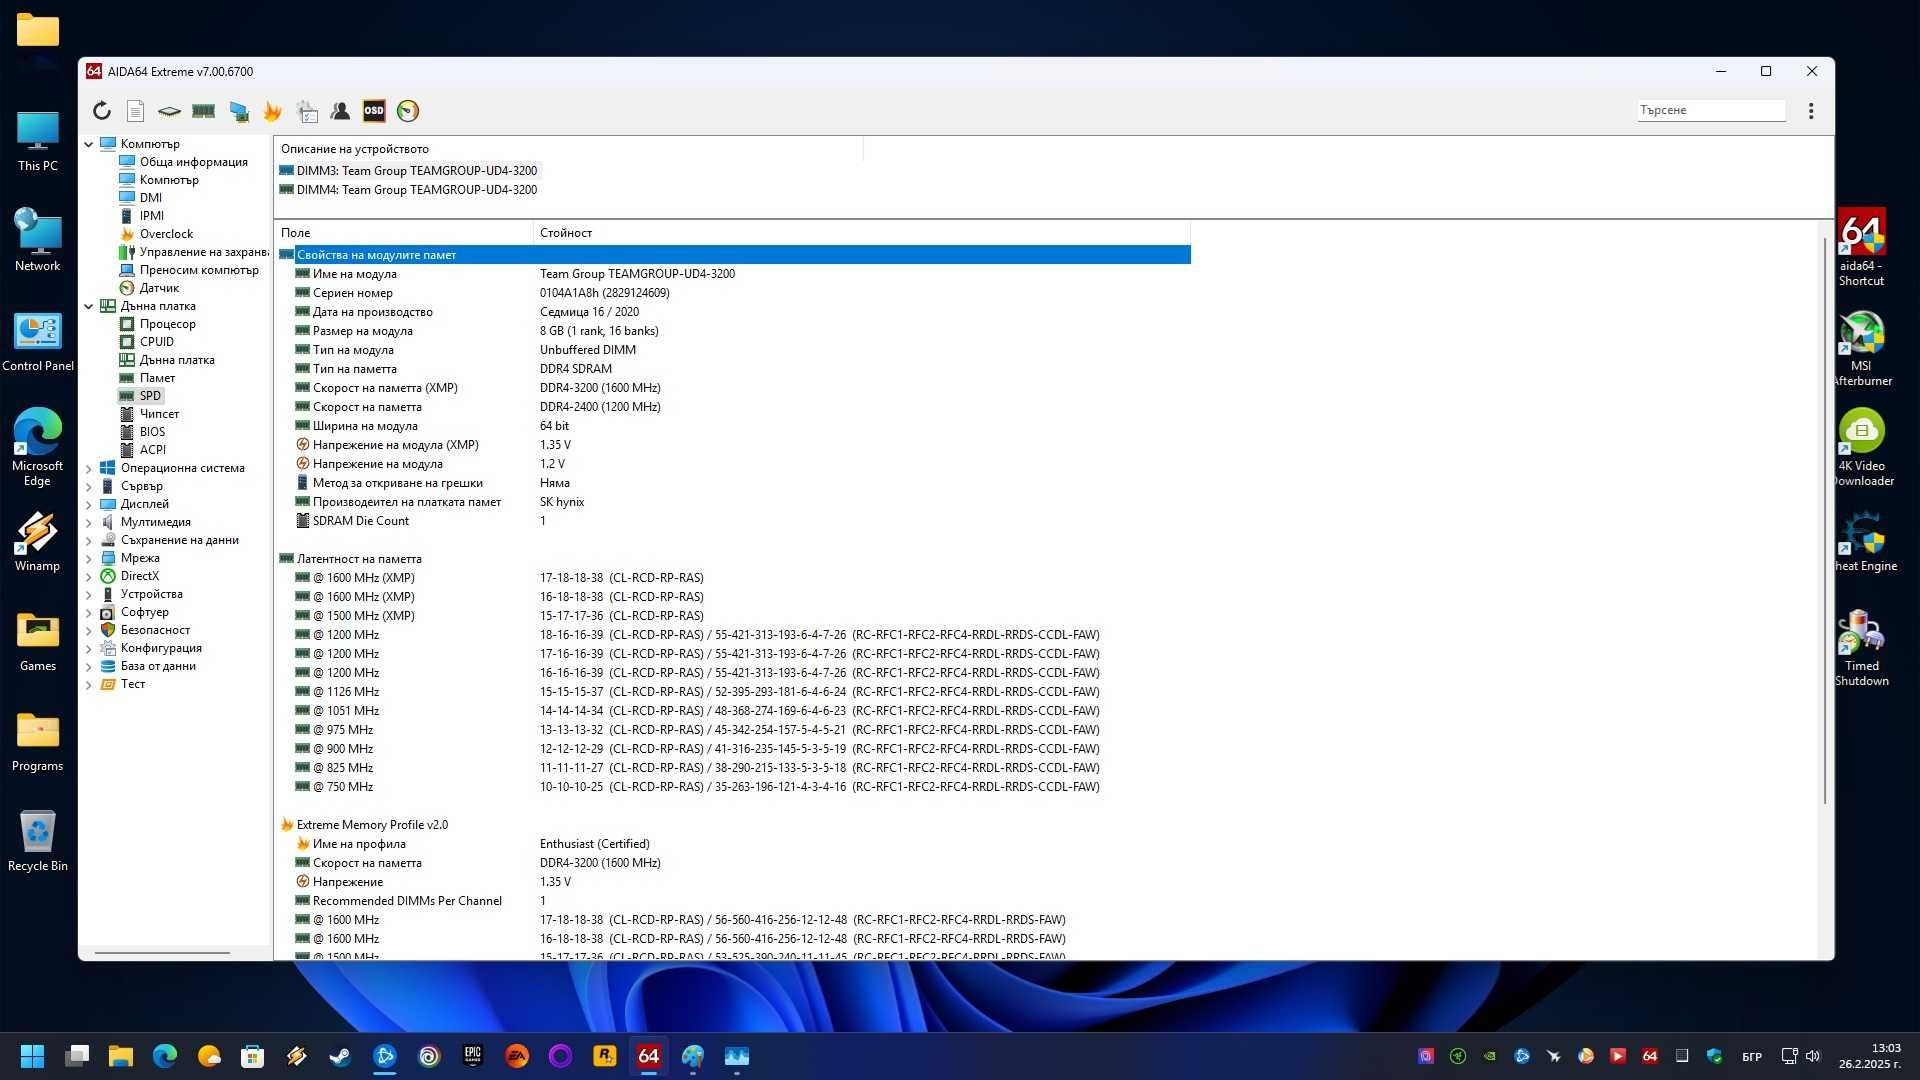Open the Overclock tree item
Screen dimensions: 1920x1080
[x=166, y=234]
